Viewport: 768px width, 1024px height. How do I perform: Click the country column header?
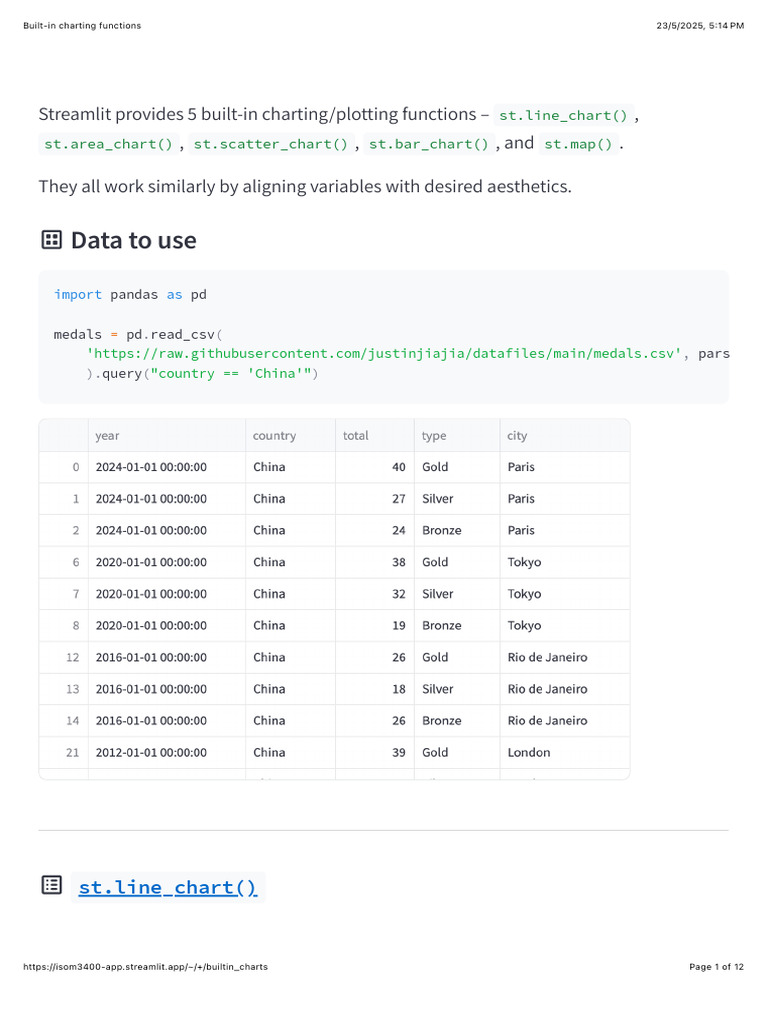point(291,436)
